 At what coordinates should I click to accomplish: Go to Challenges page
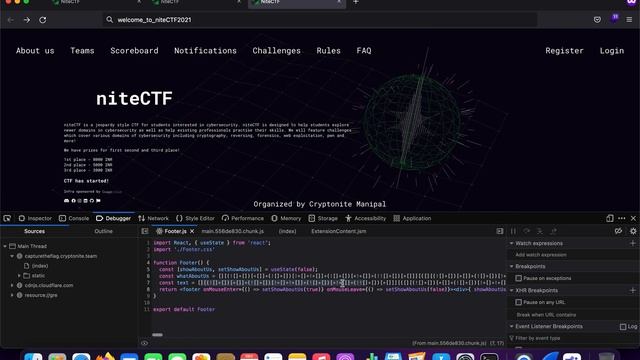276,51
